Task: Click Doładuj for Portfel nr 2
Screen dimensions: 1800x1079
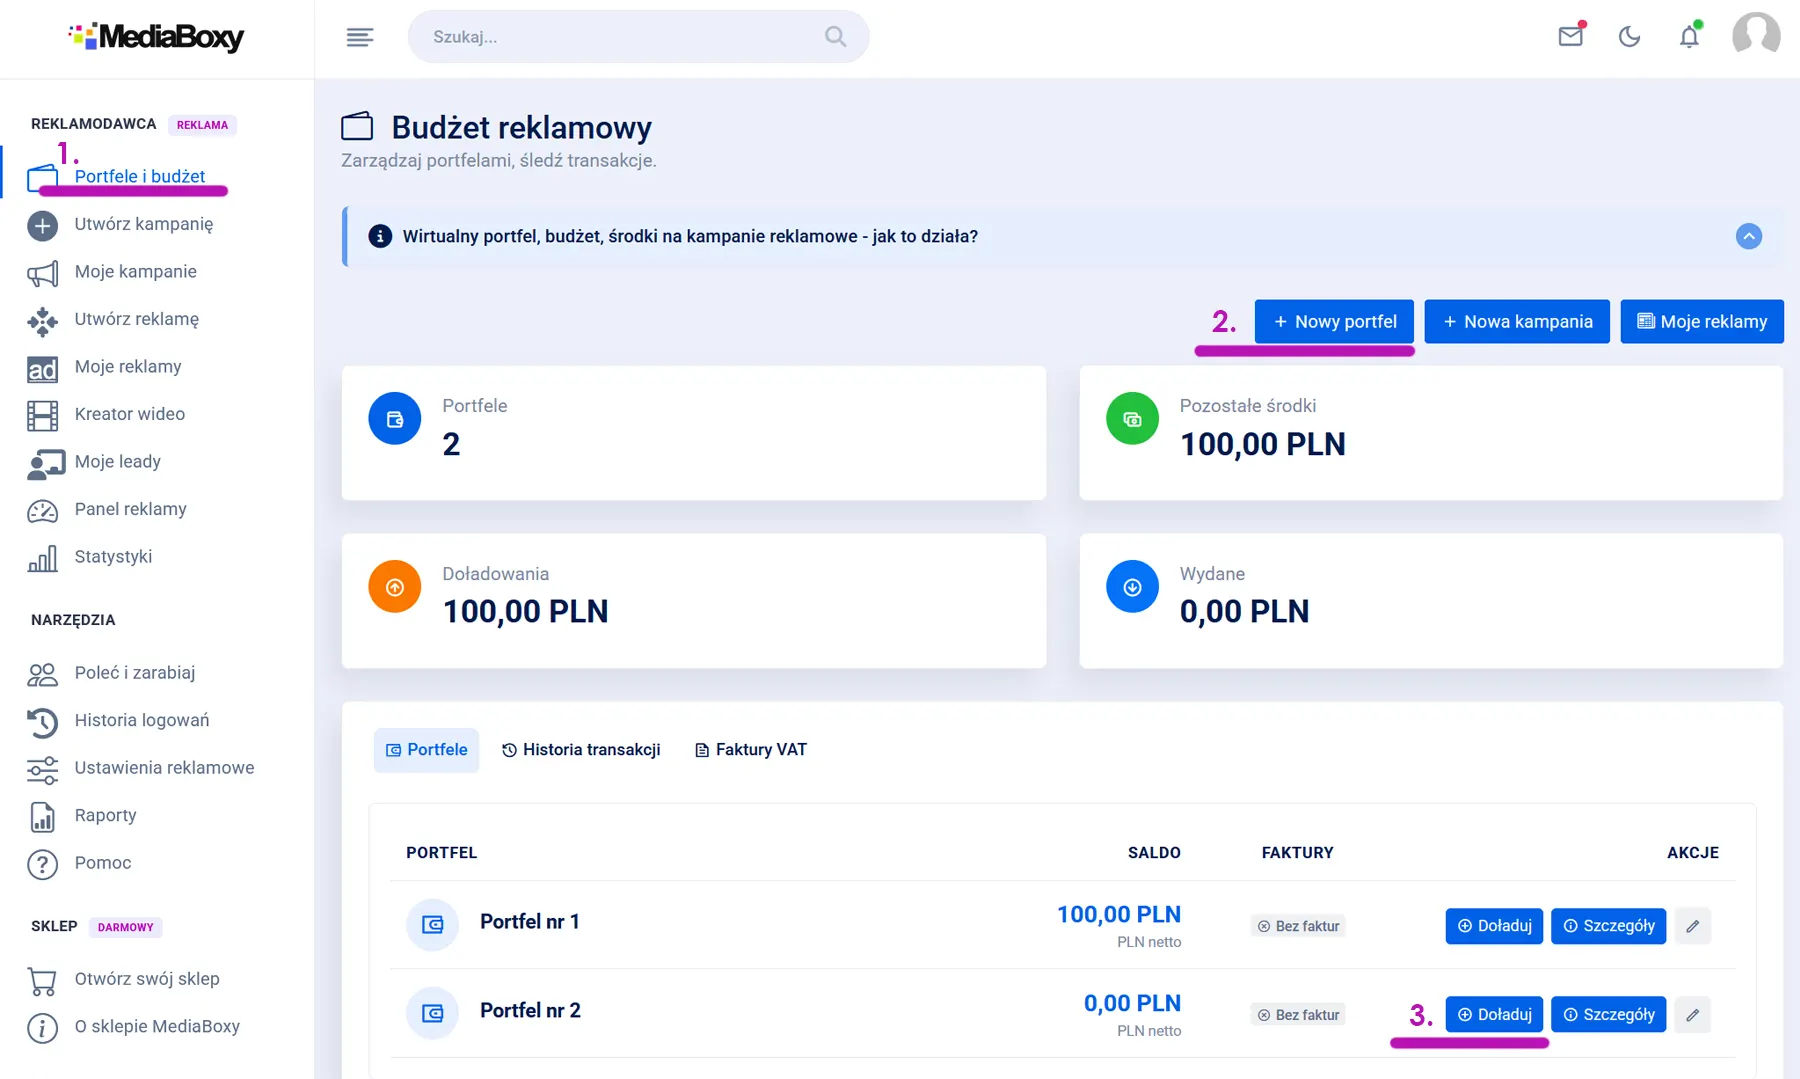Action: [1494, 1014]
